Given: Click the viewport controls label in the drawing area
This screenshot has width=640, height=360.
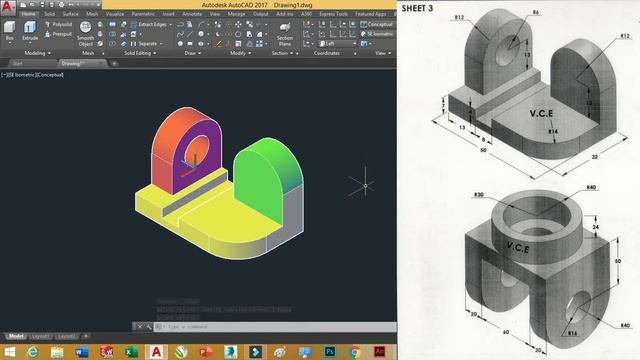Looking at the screenshot, I should [33, 75].
